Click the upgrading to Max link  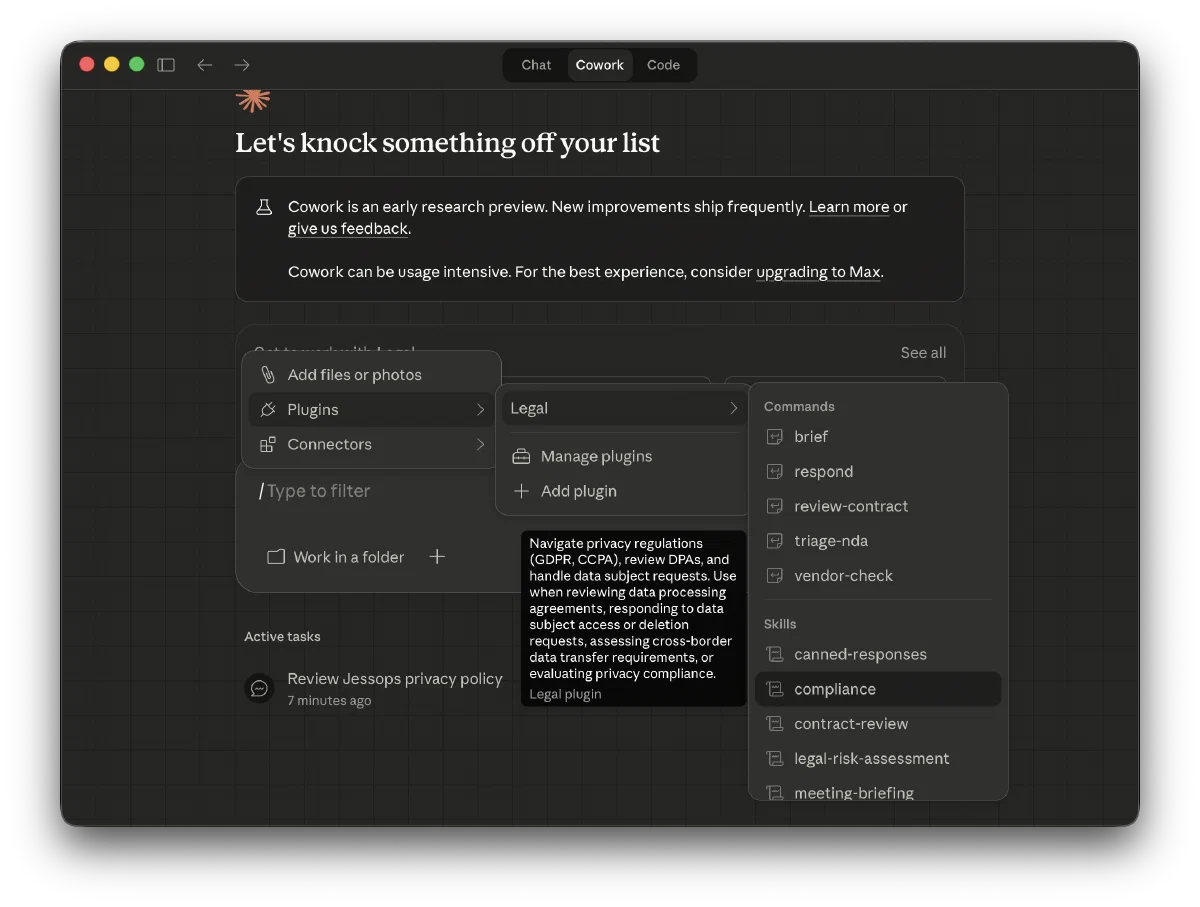(x=819, y=272)
